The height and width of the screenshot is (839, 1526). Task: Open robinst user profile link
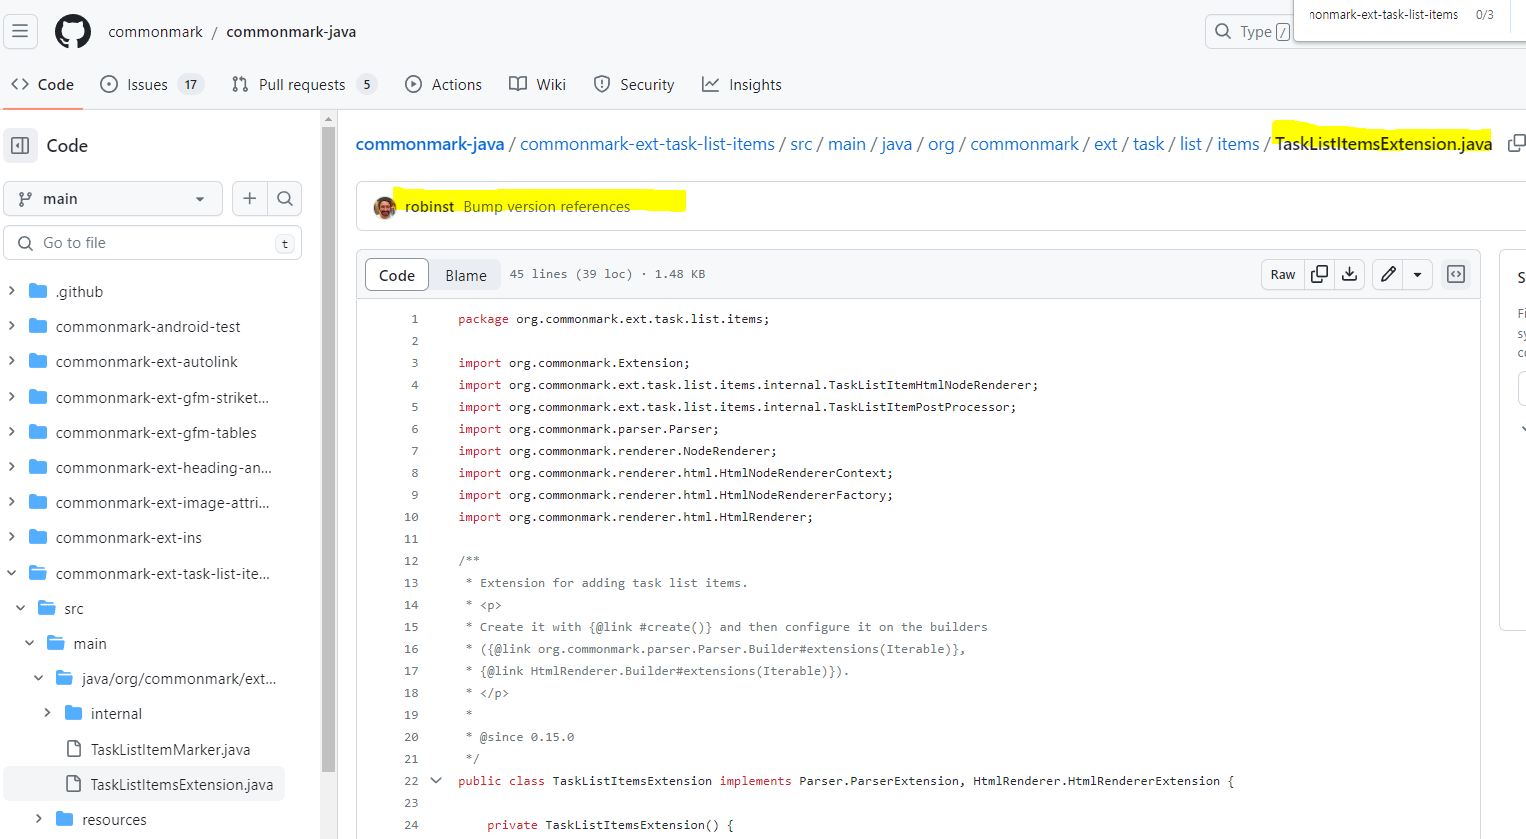(429, 207)
